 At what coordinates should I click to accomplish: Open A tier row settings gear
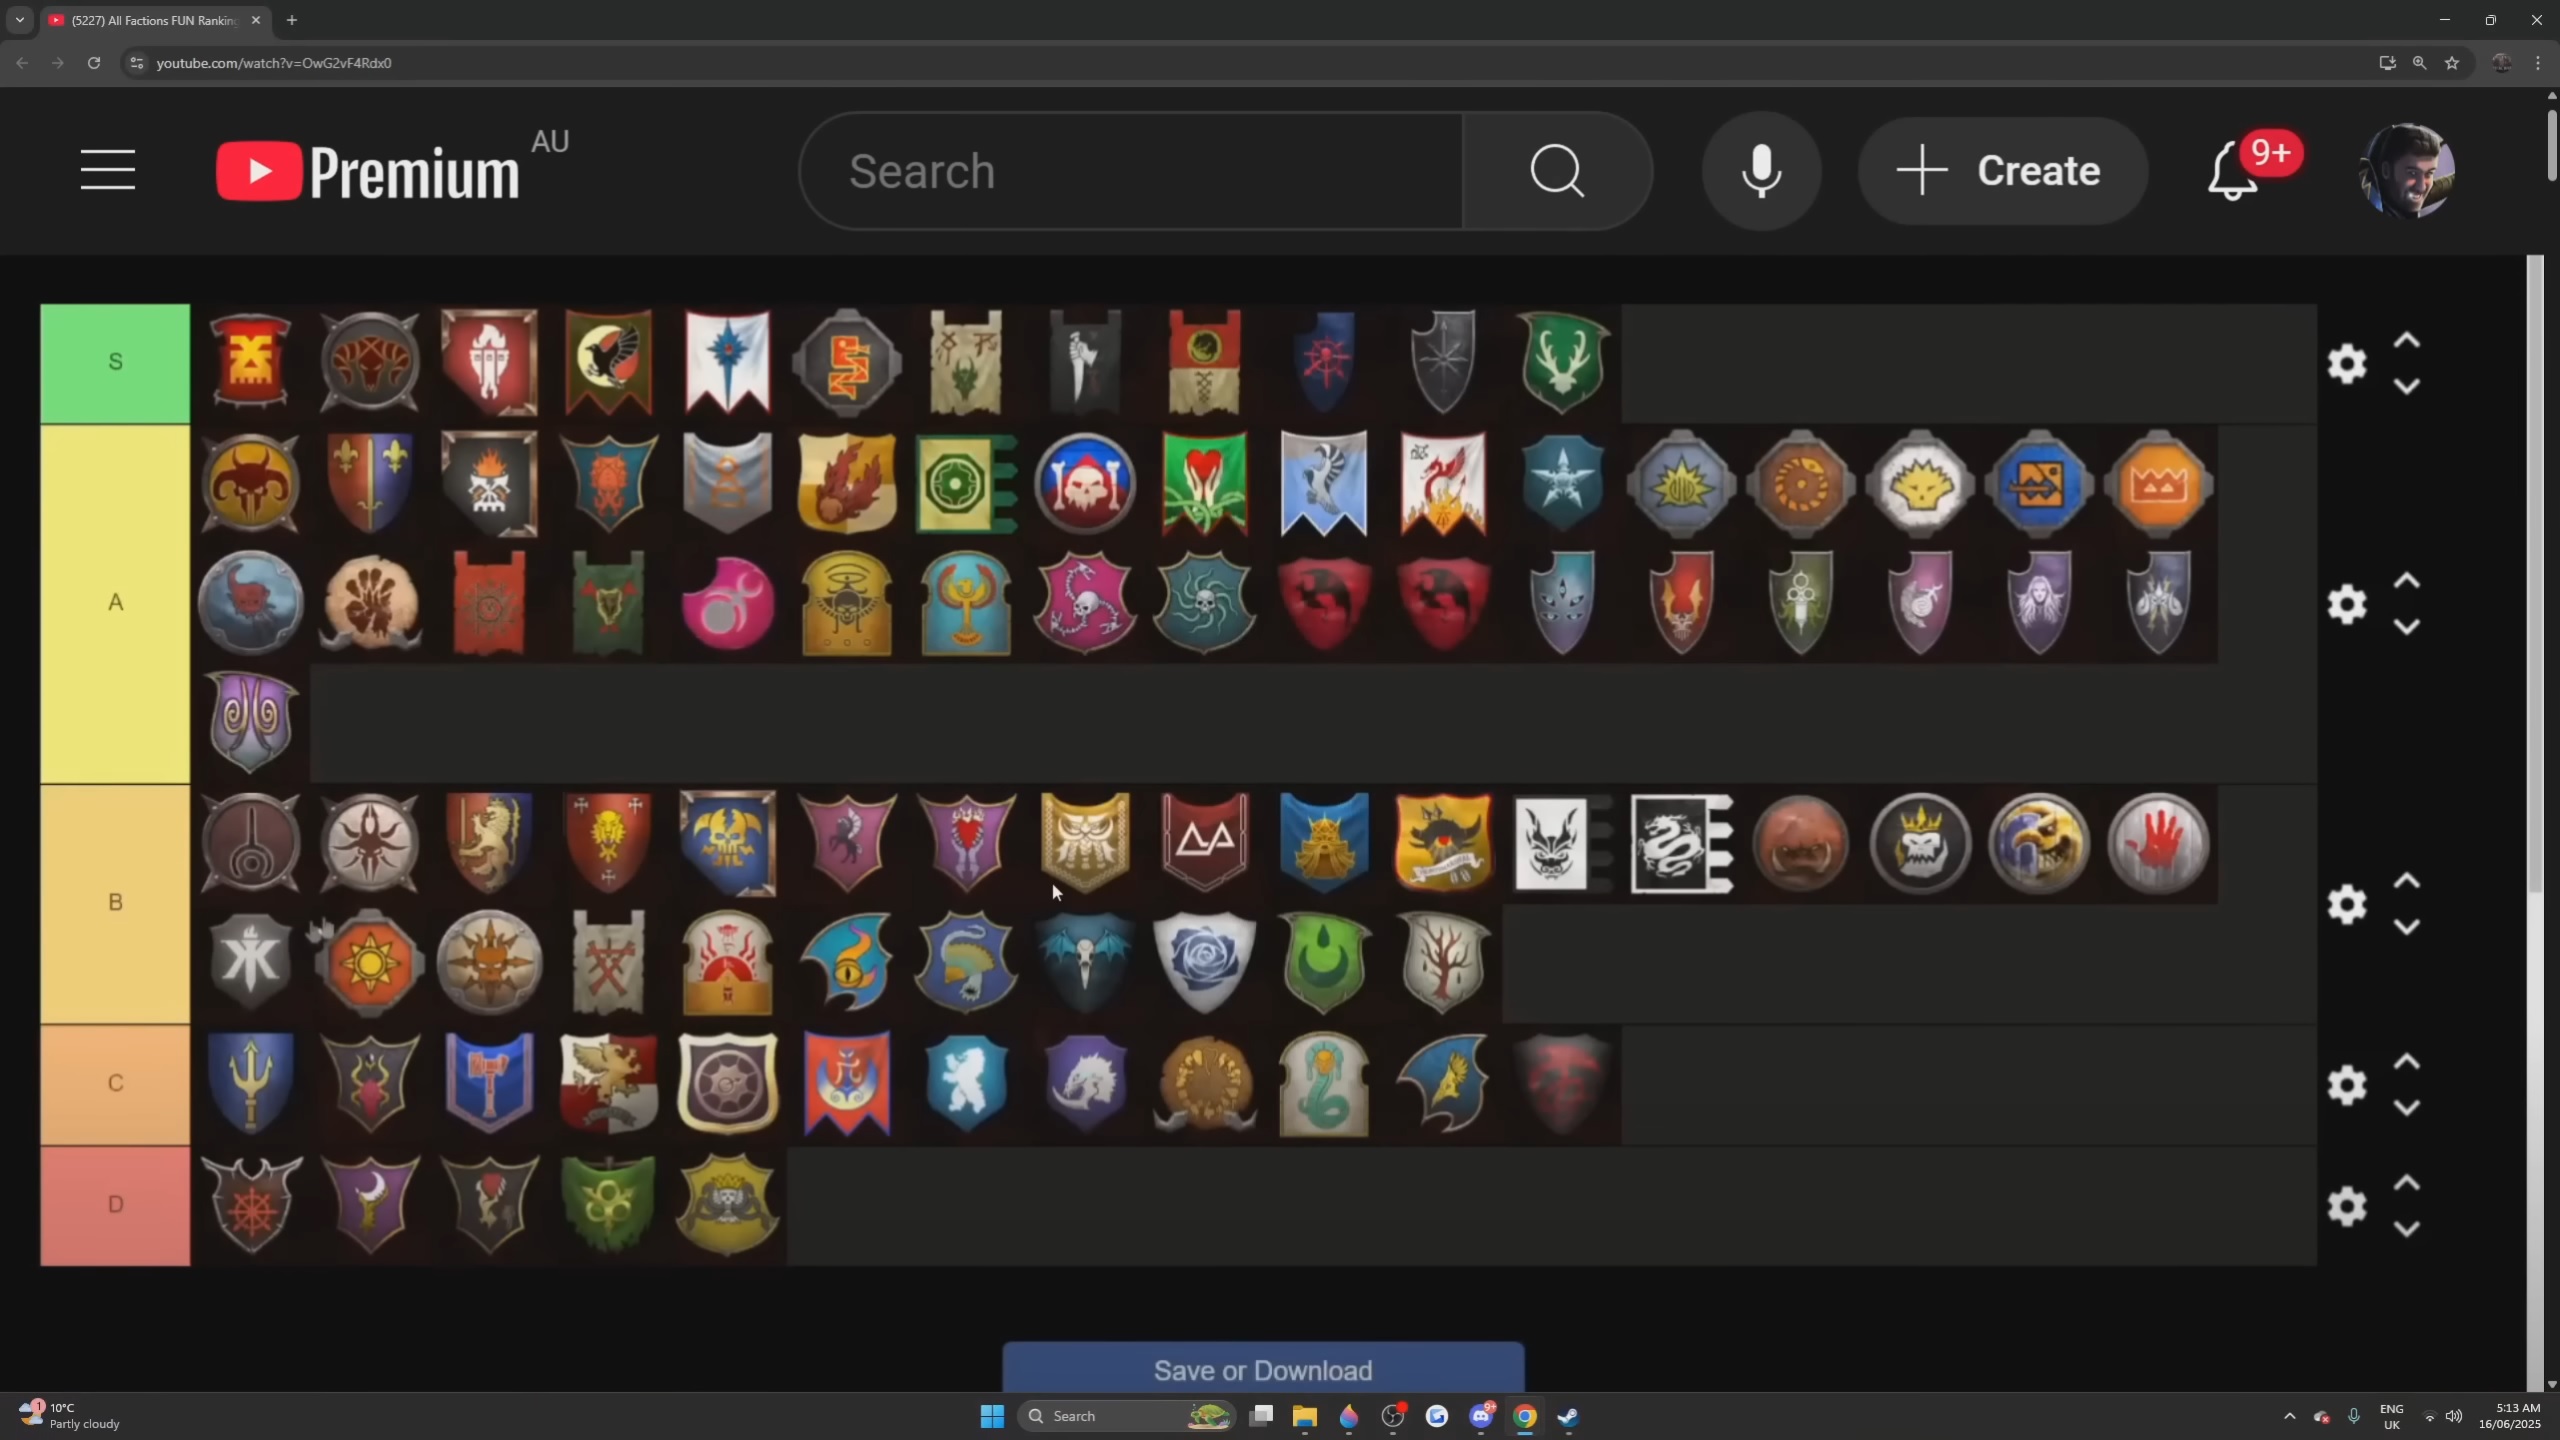2346,604
